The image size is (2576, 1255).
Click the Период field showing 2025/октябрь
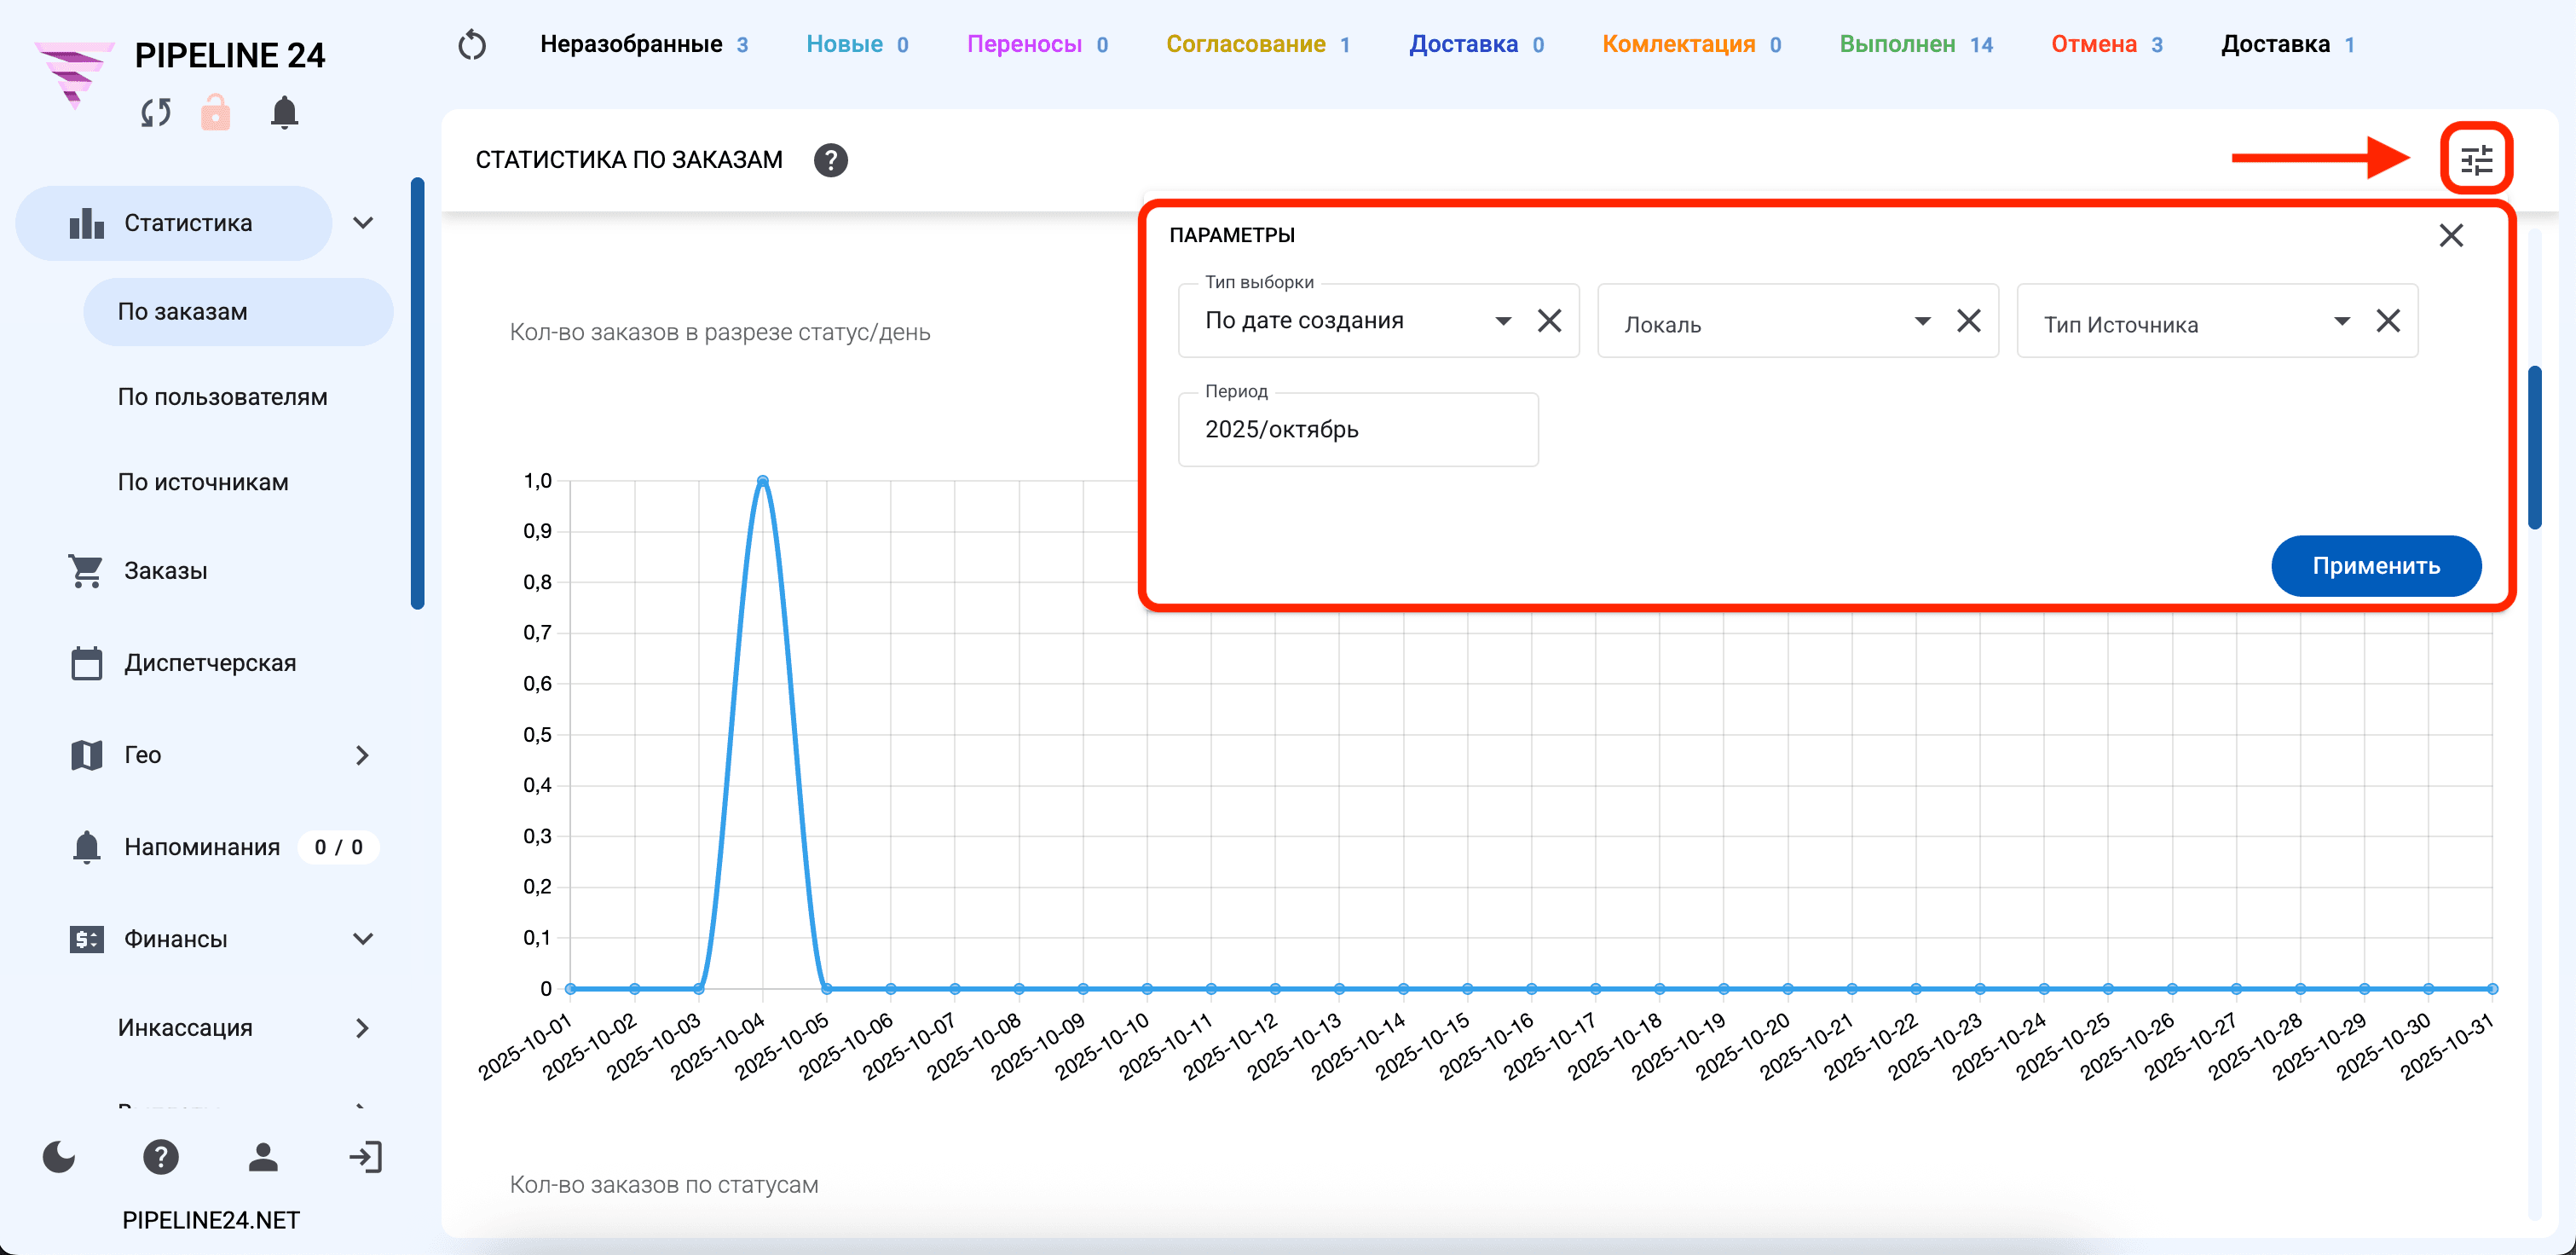click(x=1358, y=429)
